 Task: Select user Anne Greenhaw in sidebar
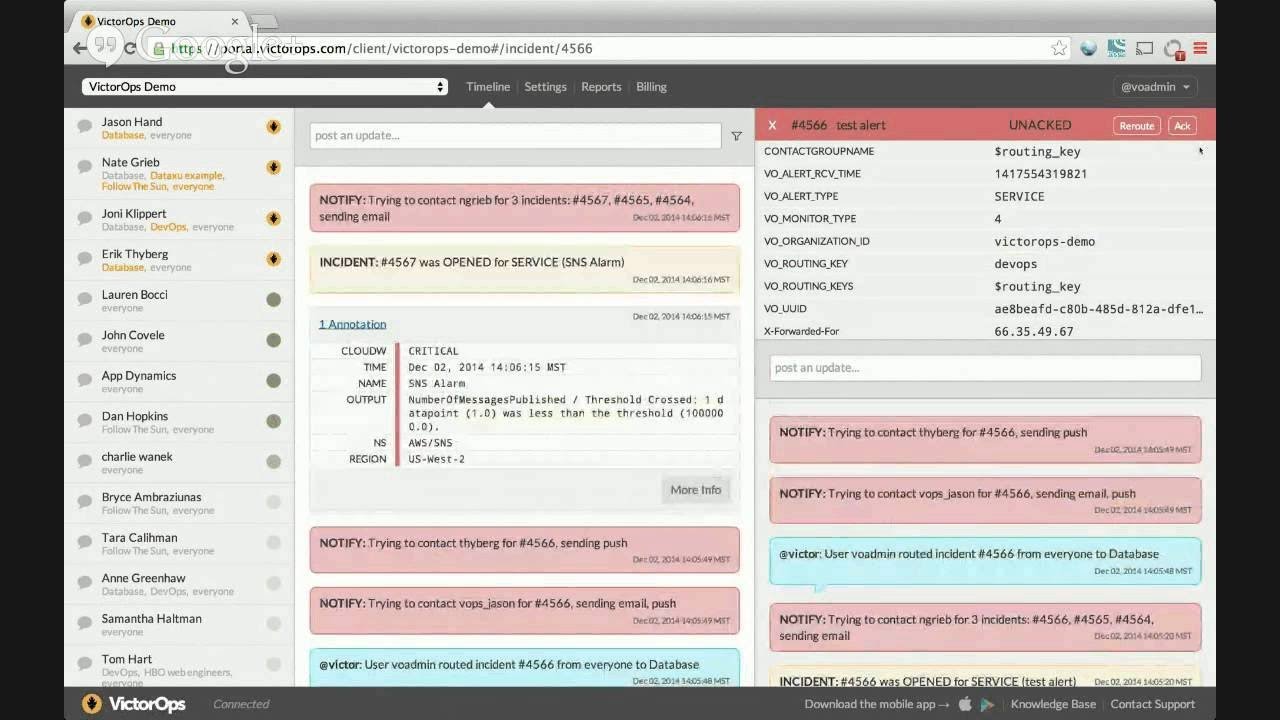[143, 578]
